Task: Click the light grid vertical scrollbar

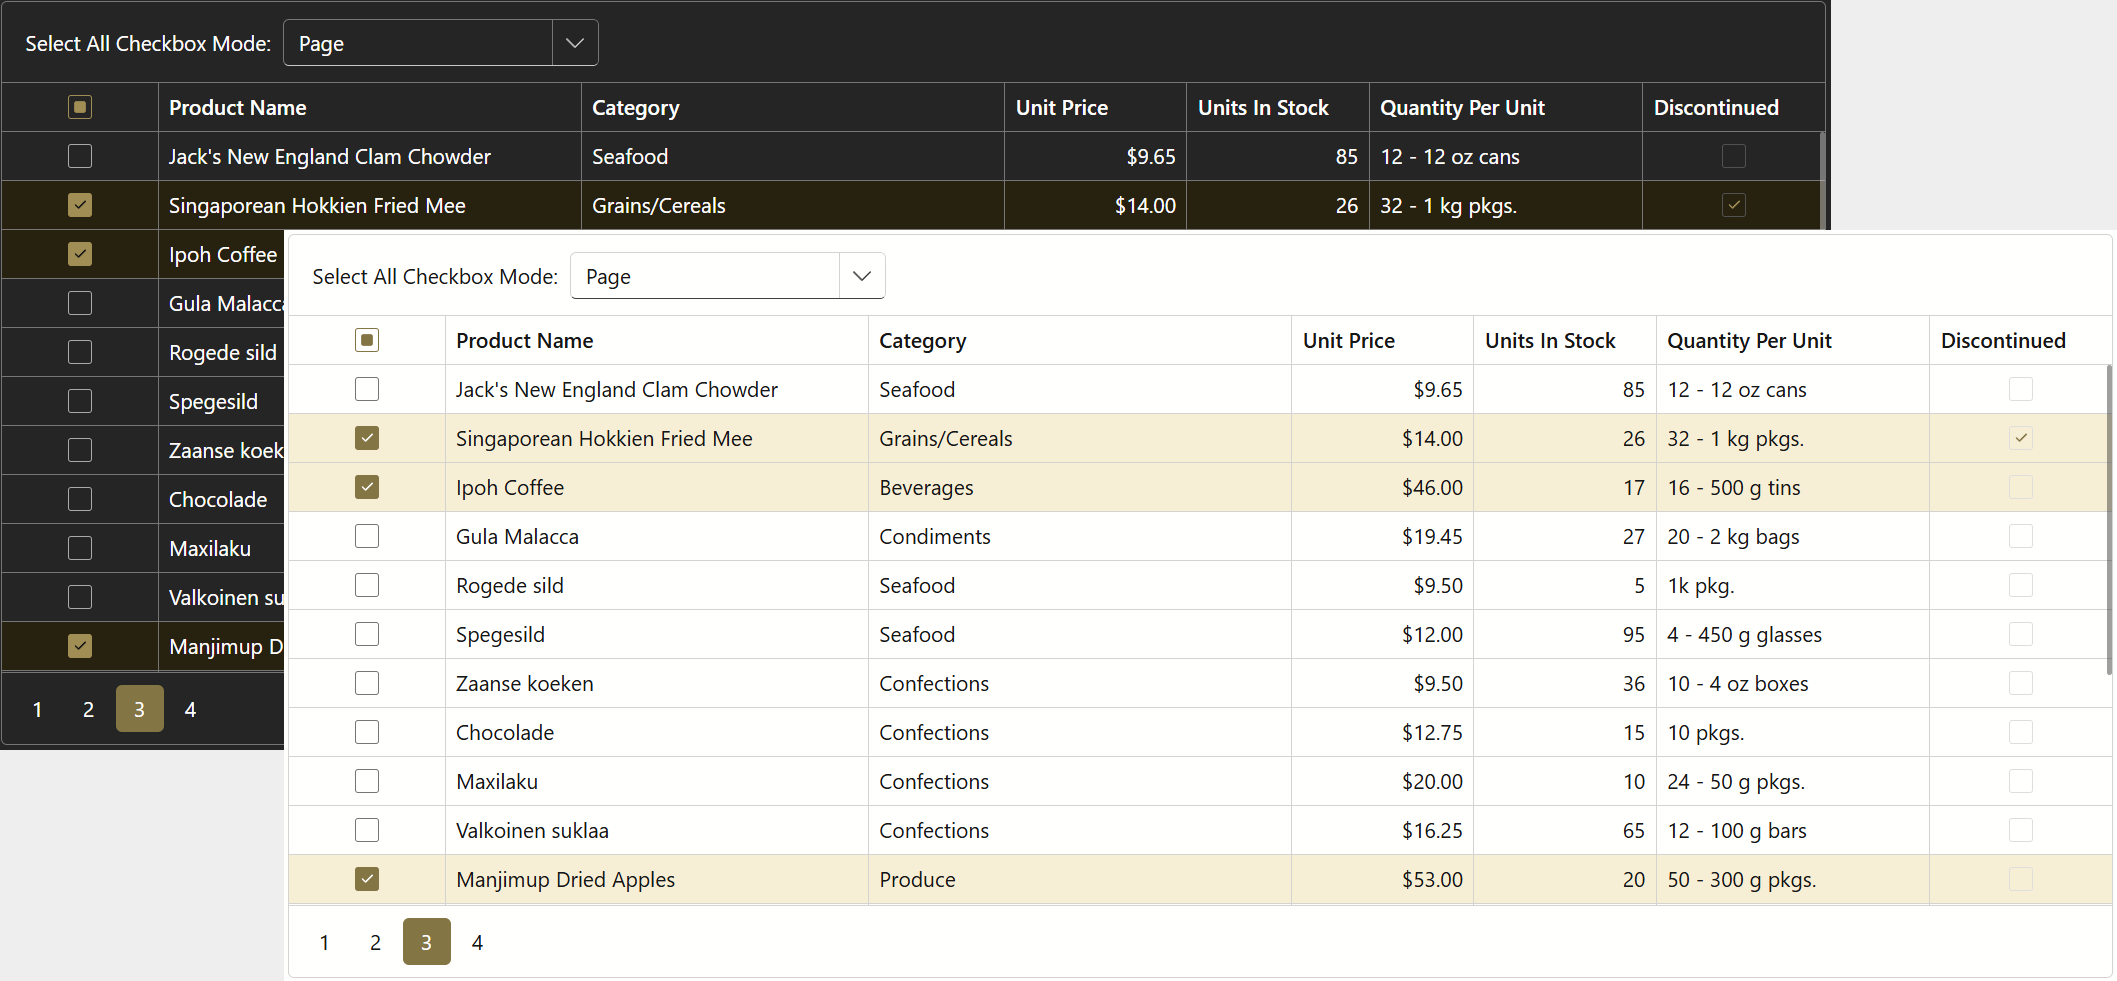Action: coord(2109,520)
